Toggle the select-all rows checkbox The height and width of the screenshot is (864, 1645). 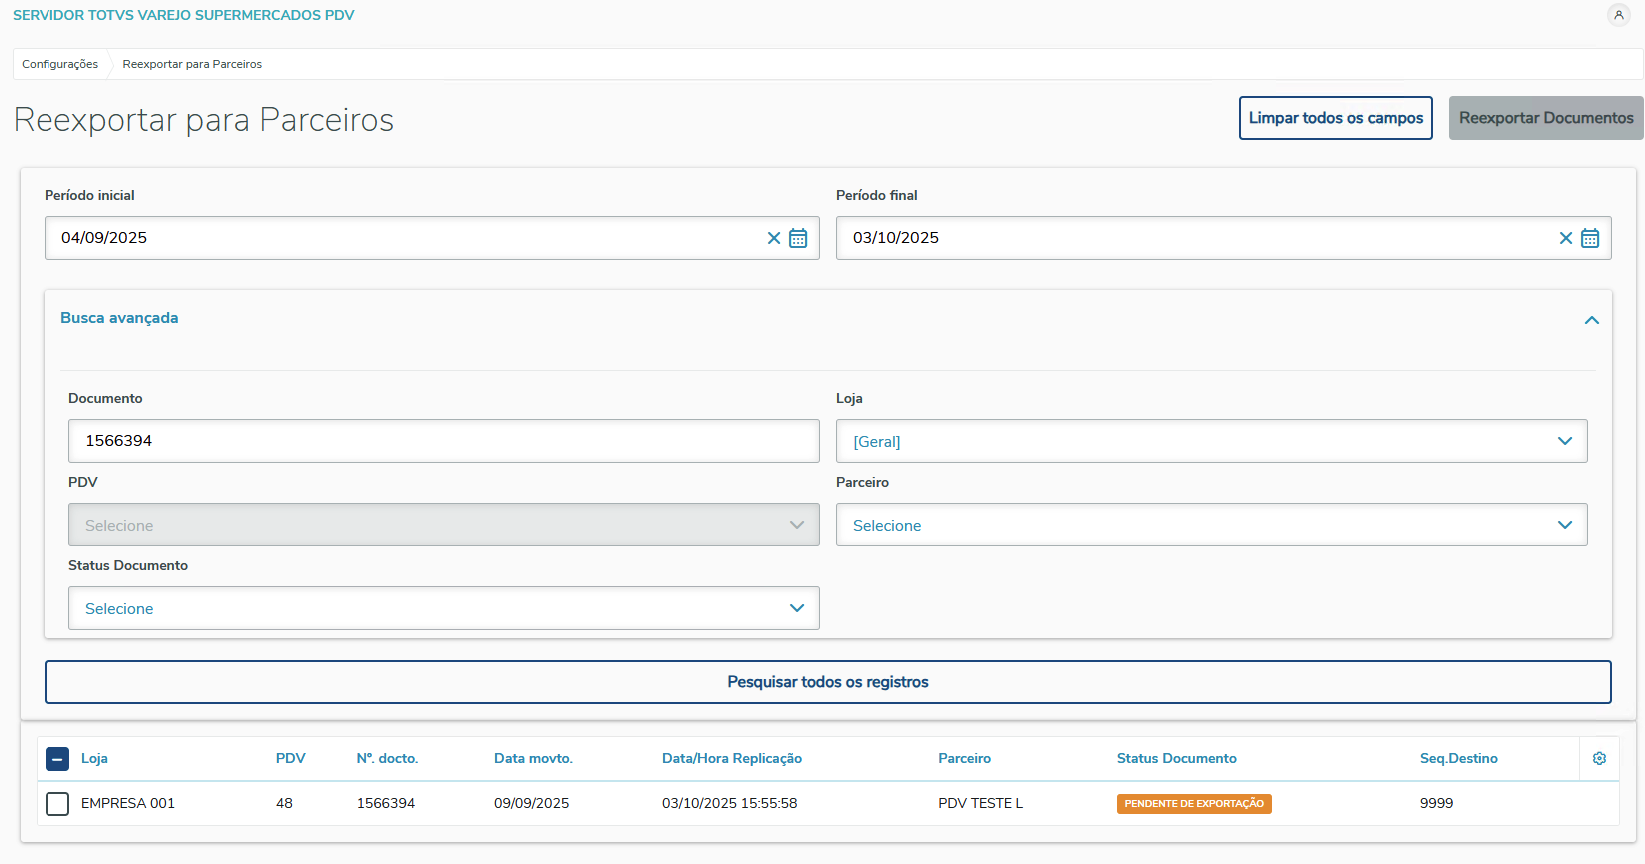[58, 759]
